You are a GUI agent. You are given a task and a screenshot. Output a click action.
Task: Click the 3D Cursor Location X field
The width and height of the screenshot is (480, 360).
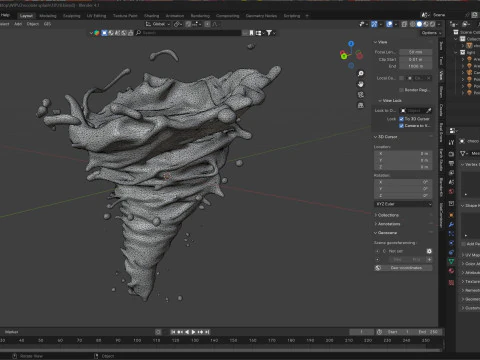pos(403,154)
